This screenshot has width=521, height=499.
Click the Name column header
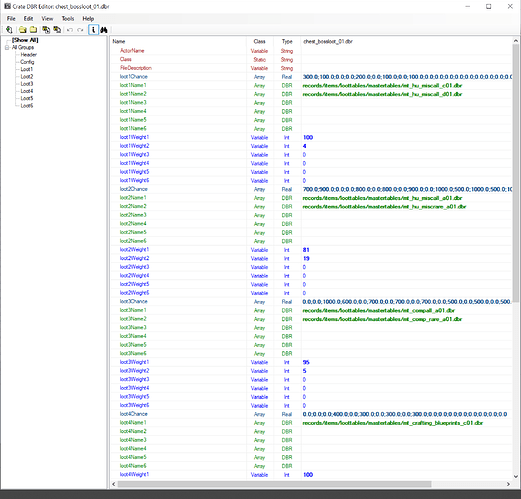coord(178,41)
